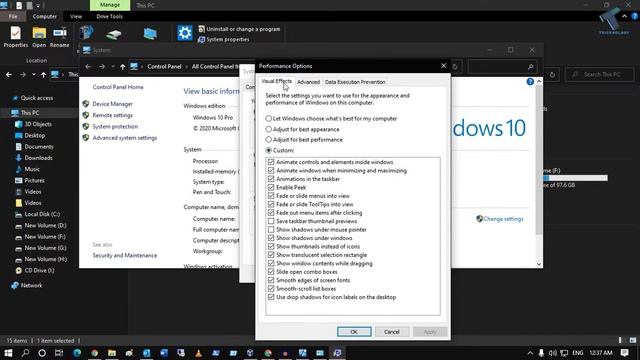Open Microsoft Edge from taskbar
Viewport: 640px width, 360px height.
(77, 353)
